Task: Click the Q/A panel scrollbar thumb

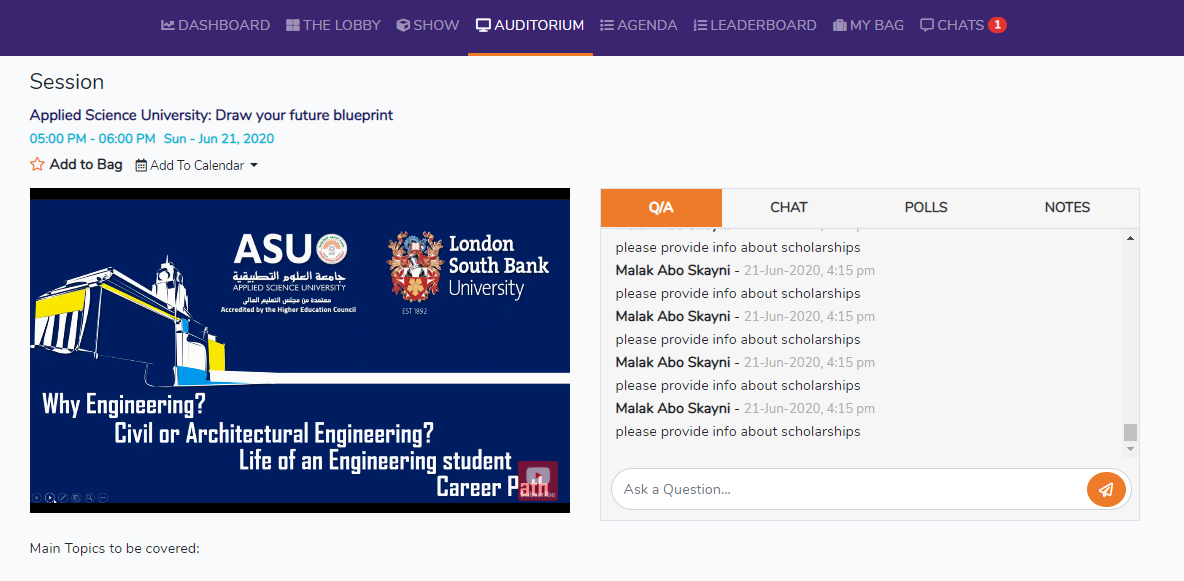Action: tap(1130, 432)
